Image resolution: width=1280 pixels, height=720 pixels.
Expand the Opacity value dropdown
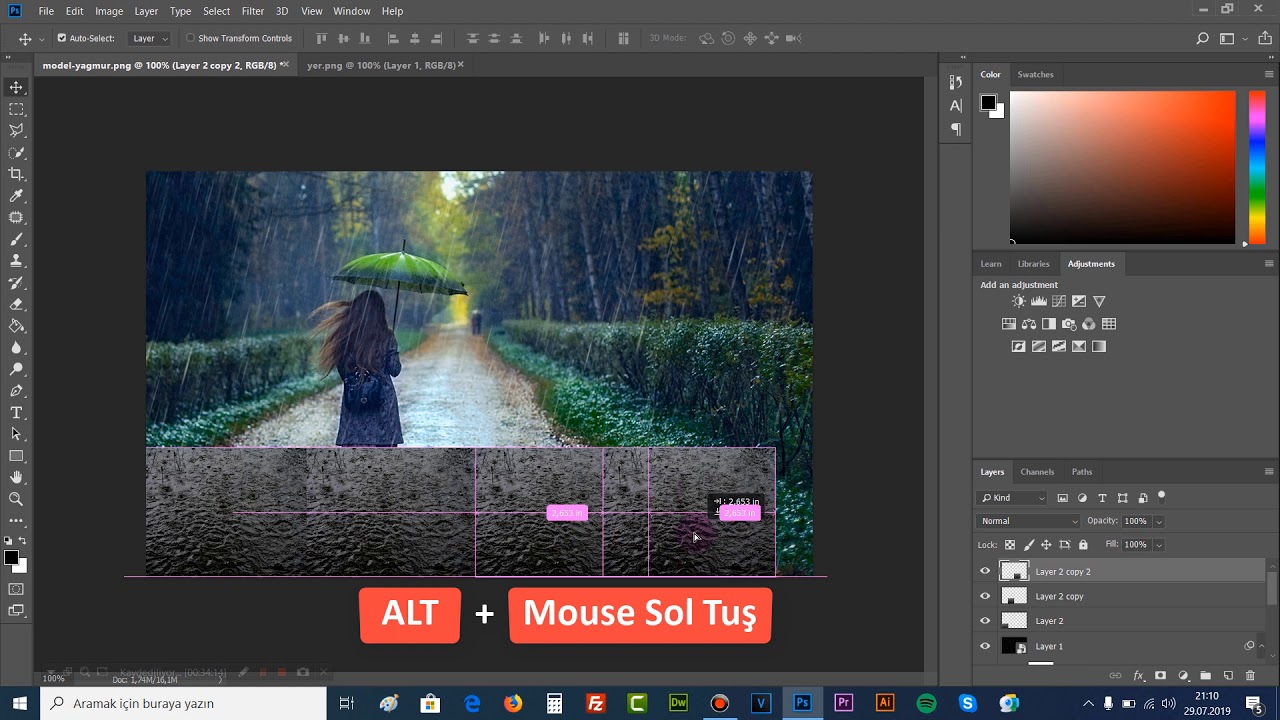tap(1159, 521)
